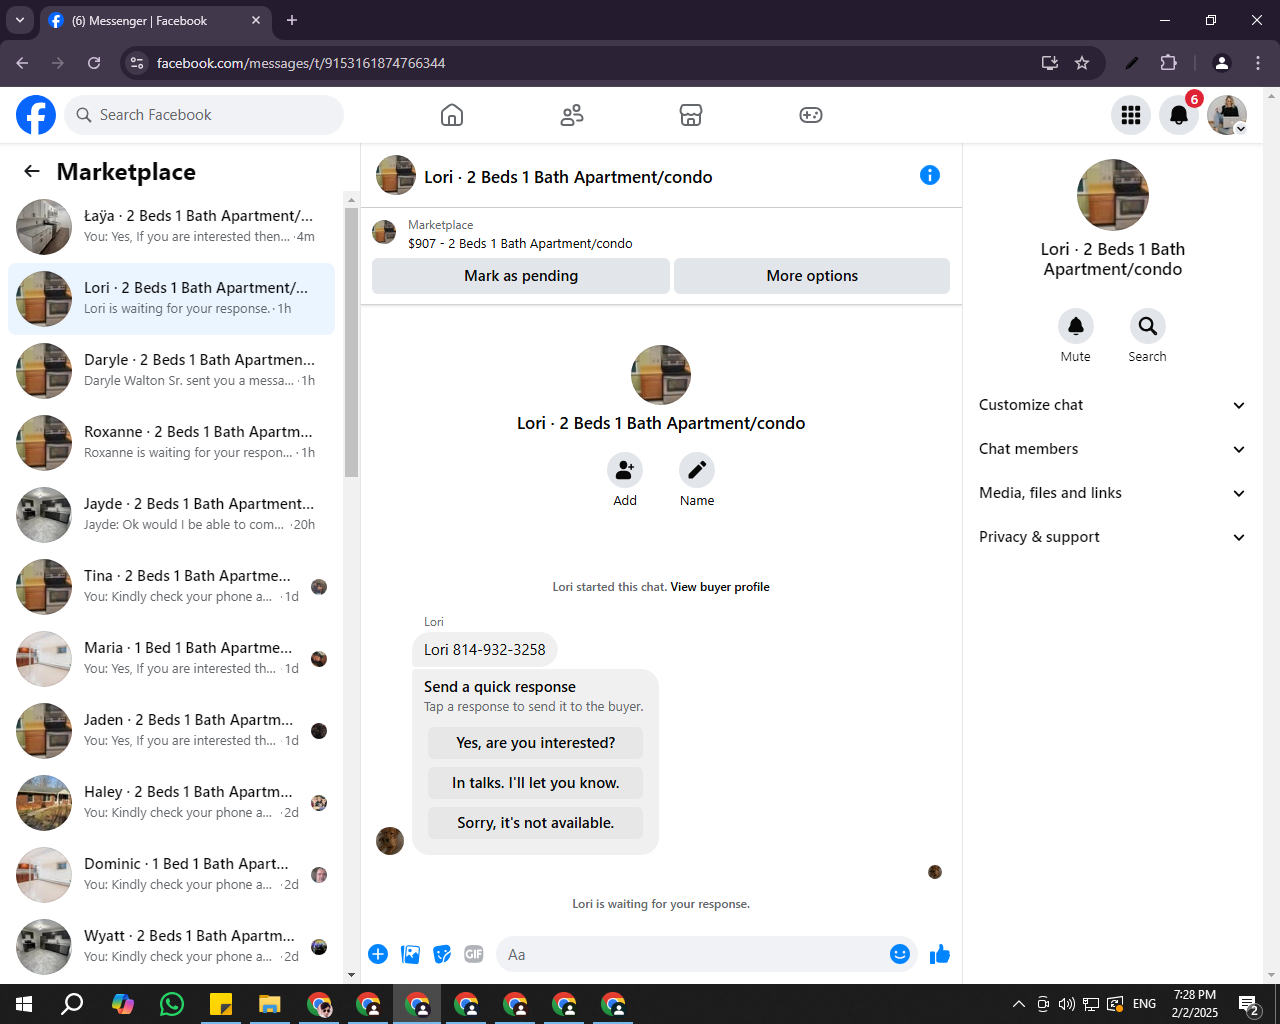Open Dominic's 1 Bed conversation
This screenshot has height=1024, width=1280.
pyautogui.click(x=171, y=875)
